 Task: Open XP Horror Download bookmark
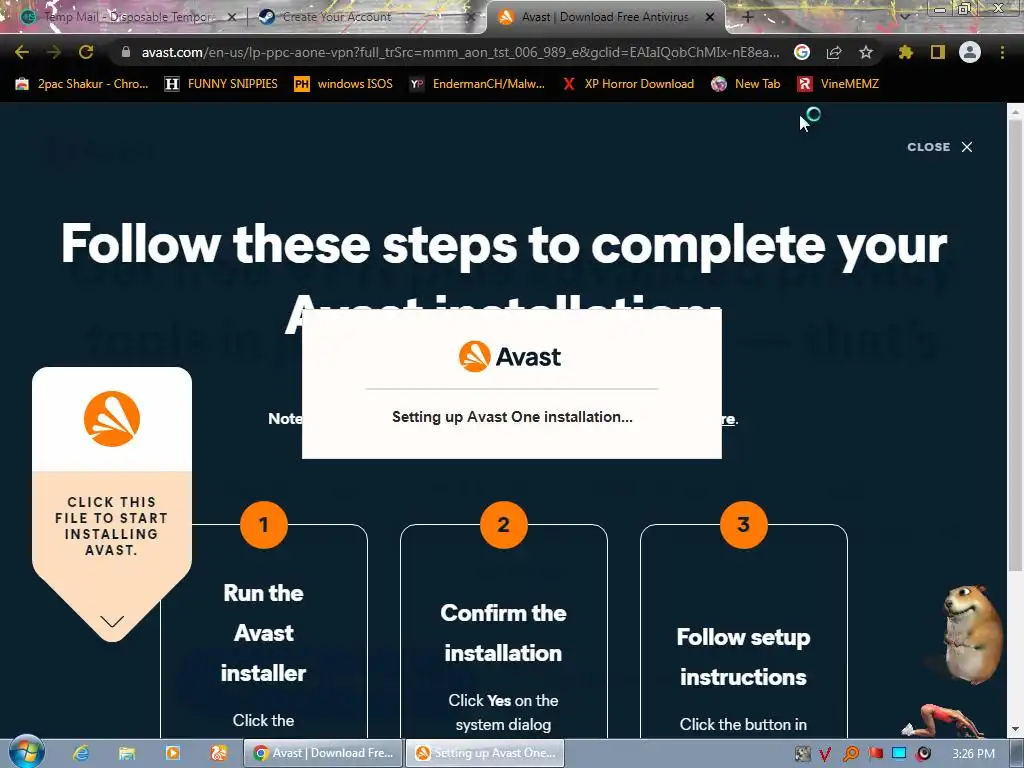point(629,84)
